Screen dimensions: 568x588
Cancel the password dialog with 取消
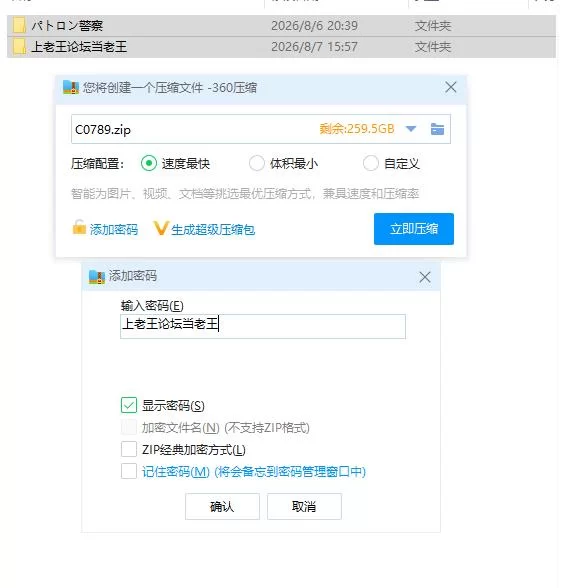304,506
